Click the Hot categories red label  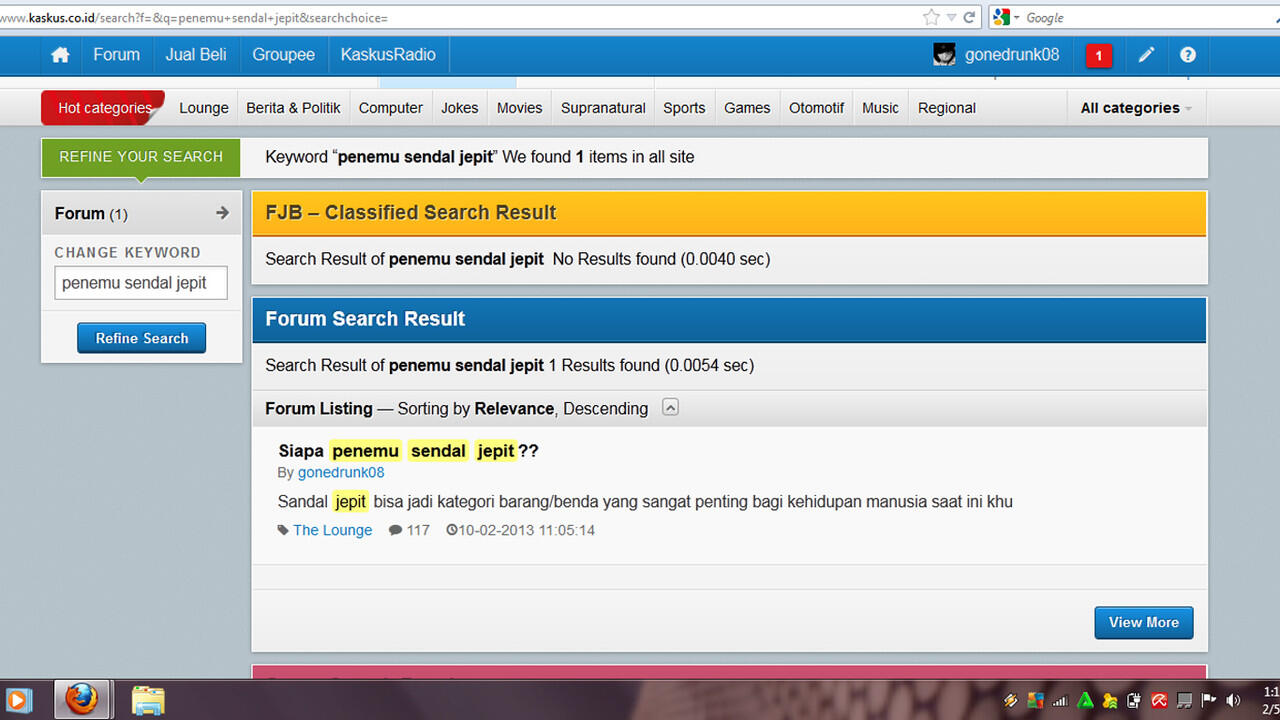click(103, 108)
